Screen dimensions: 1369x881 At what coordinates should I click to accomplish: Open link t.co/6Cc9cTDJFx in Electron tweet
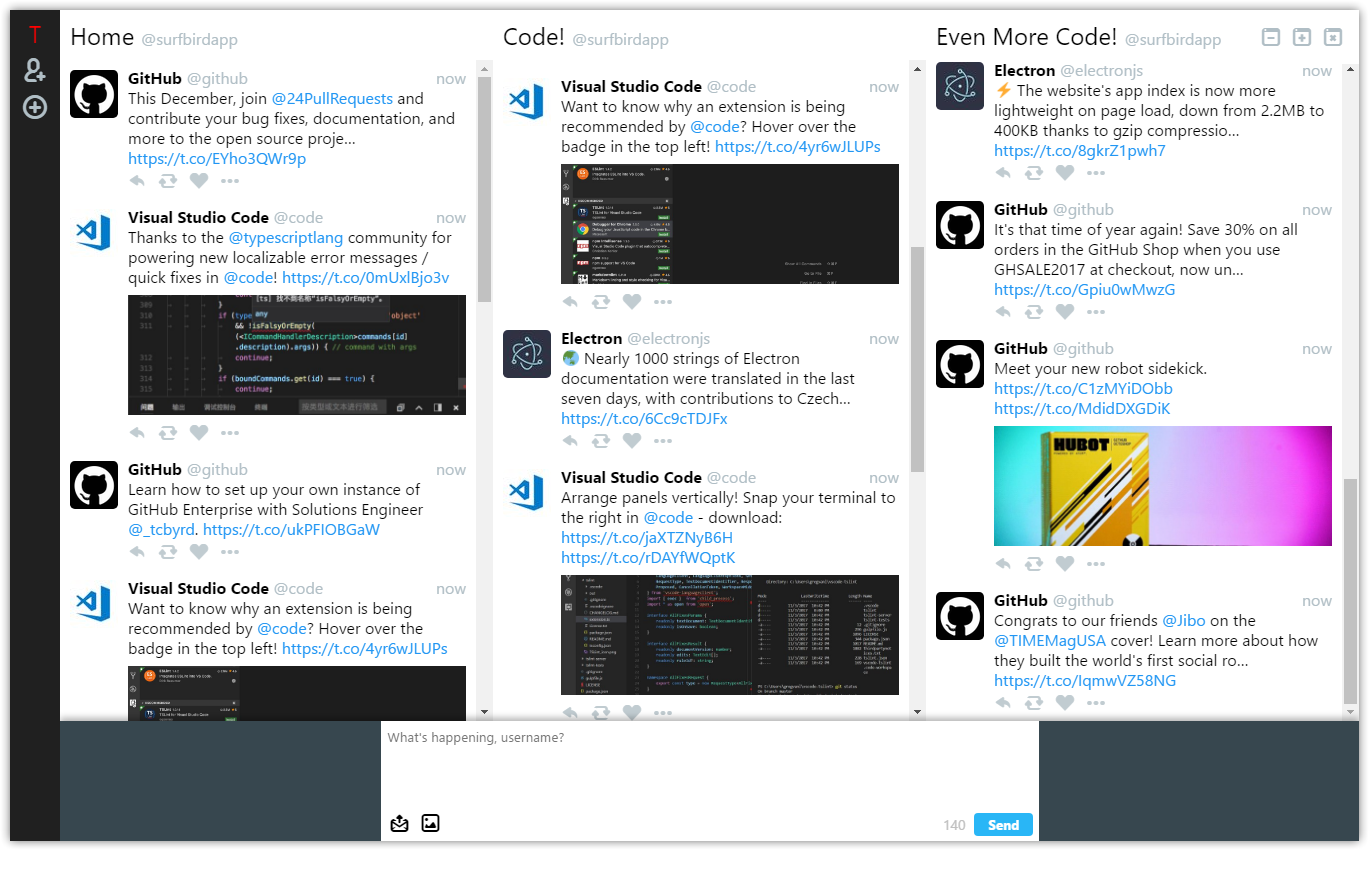(644, 419)
